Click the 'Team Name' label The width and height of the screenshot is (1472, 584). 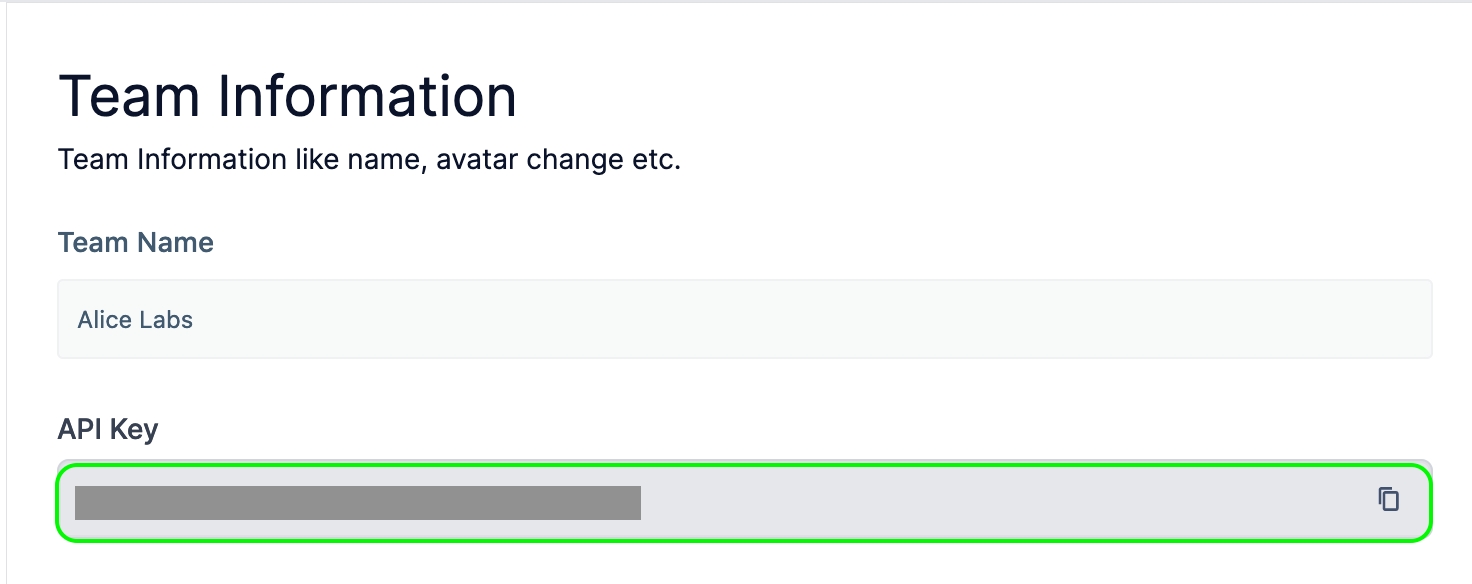click(136, 243)
